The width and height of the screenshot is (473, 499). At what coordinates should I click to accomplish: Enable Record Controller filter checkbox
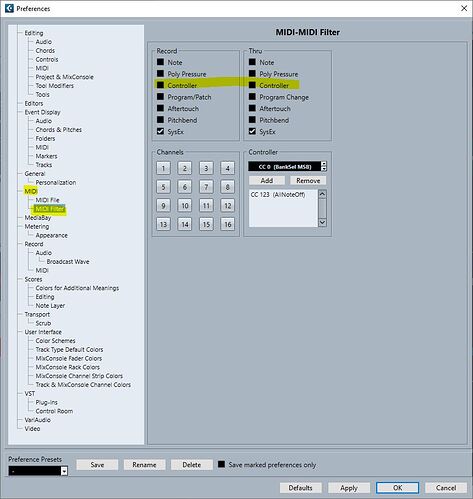point(161,85)
